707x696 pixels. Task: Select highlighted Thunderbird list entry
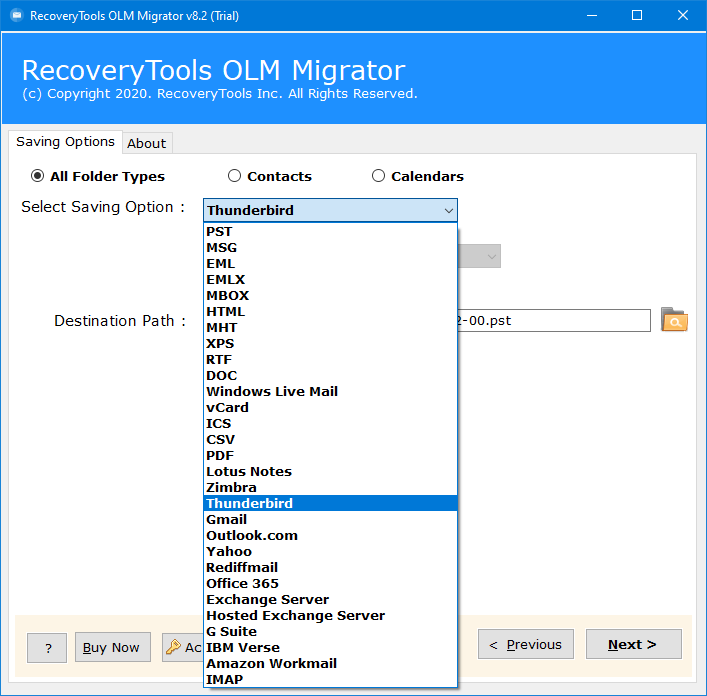coord(330,504)
